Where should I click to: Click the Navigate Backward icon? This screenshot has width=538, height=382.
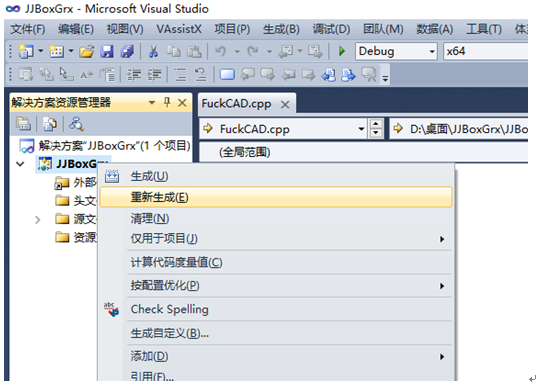(x=285, y=51)
